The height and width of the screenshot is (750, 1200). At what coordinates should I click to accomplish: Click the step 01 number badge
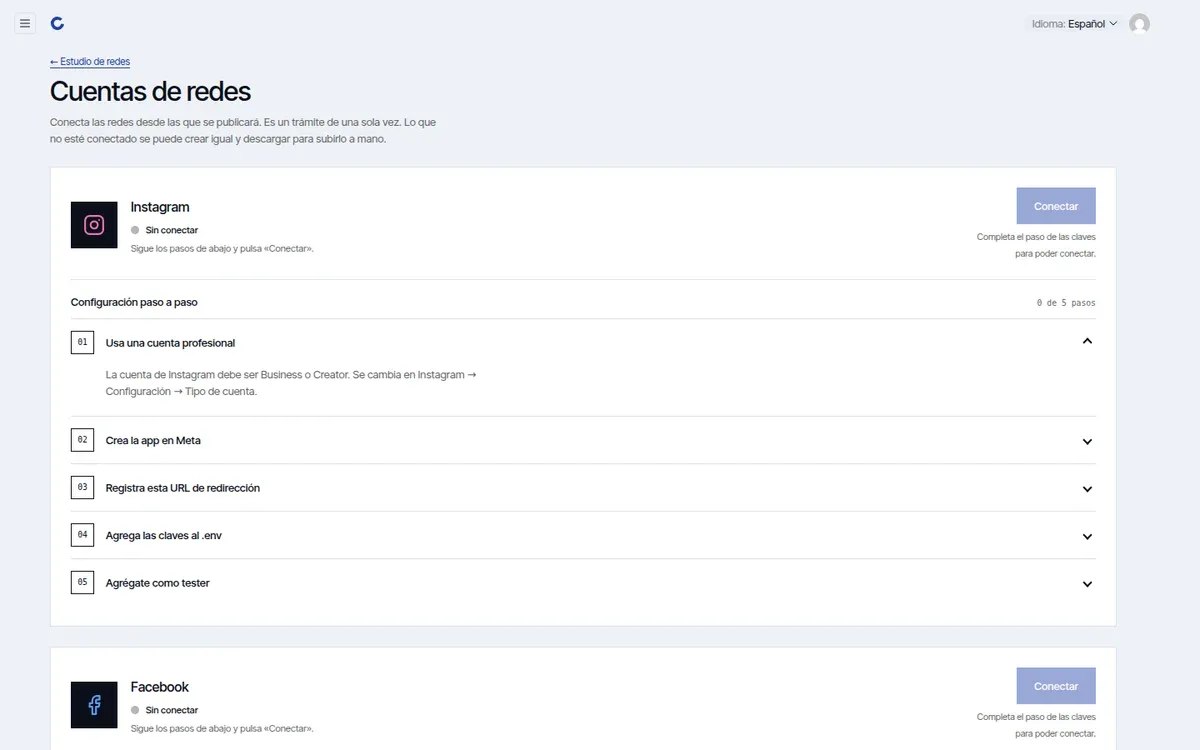tap(82, 342)
